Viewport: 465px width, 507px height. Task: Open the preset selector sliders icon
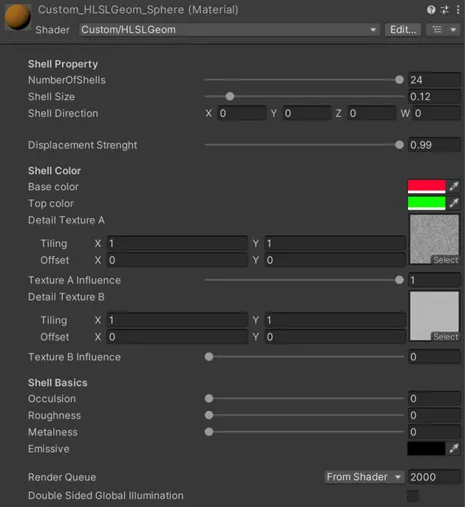[445, 10]
